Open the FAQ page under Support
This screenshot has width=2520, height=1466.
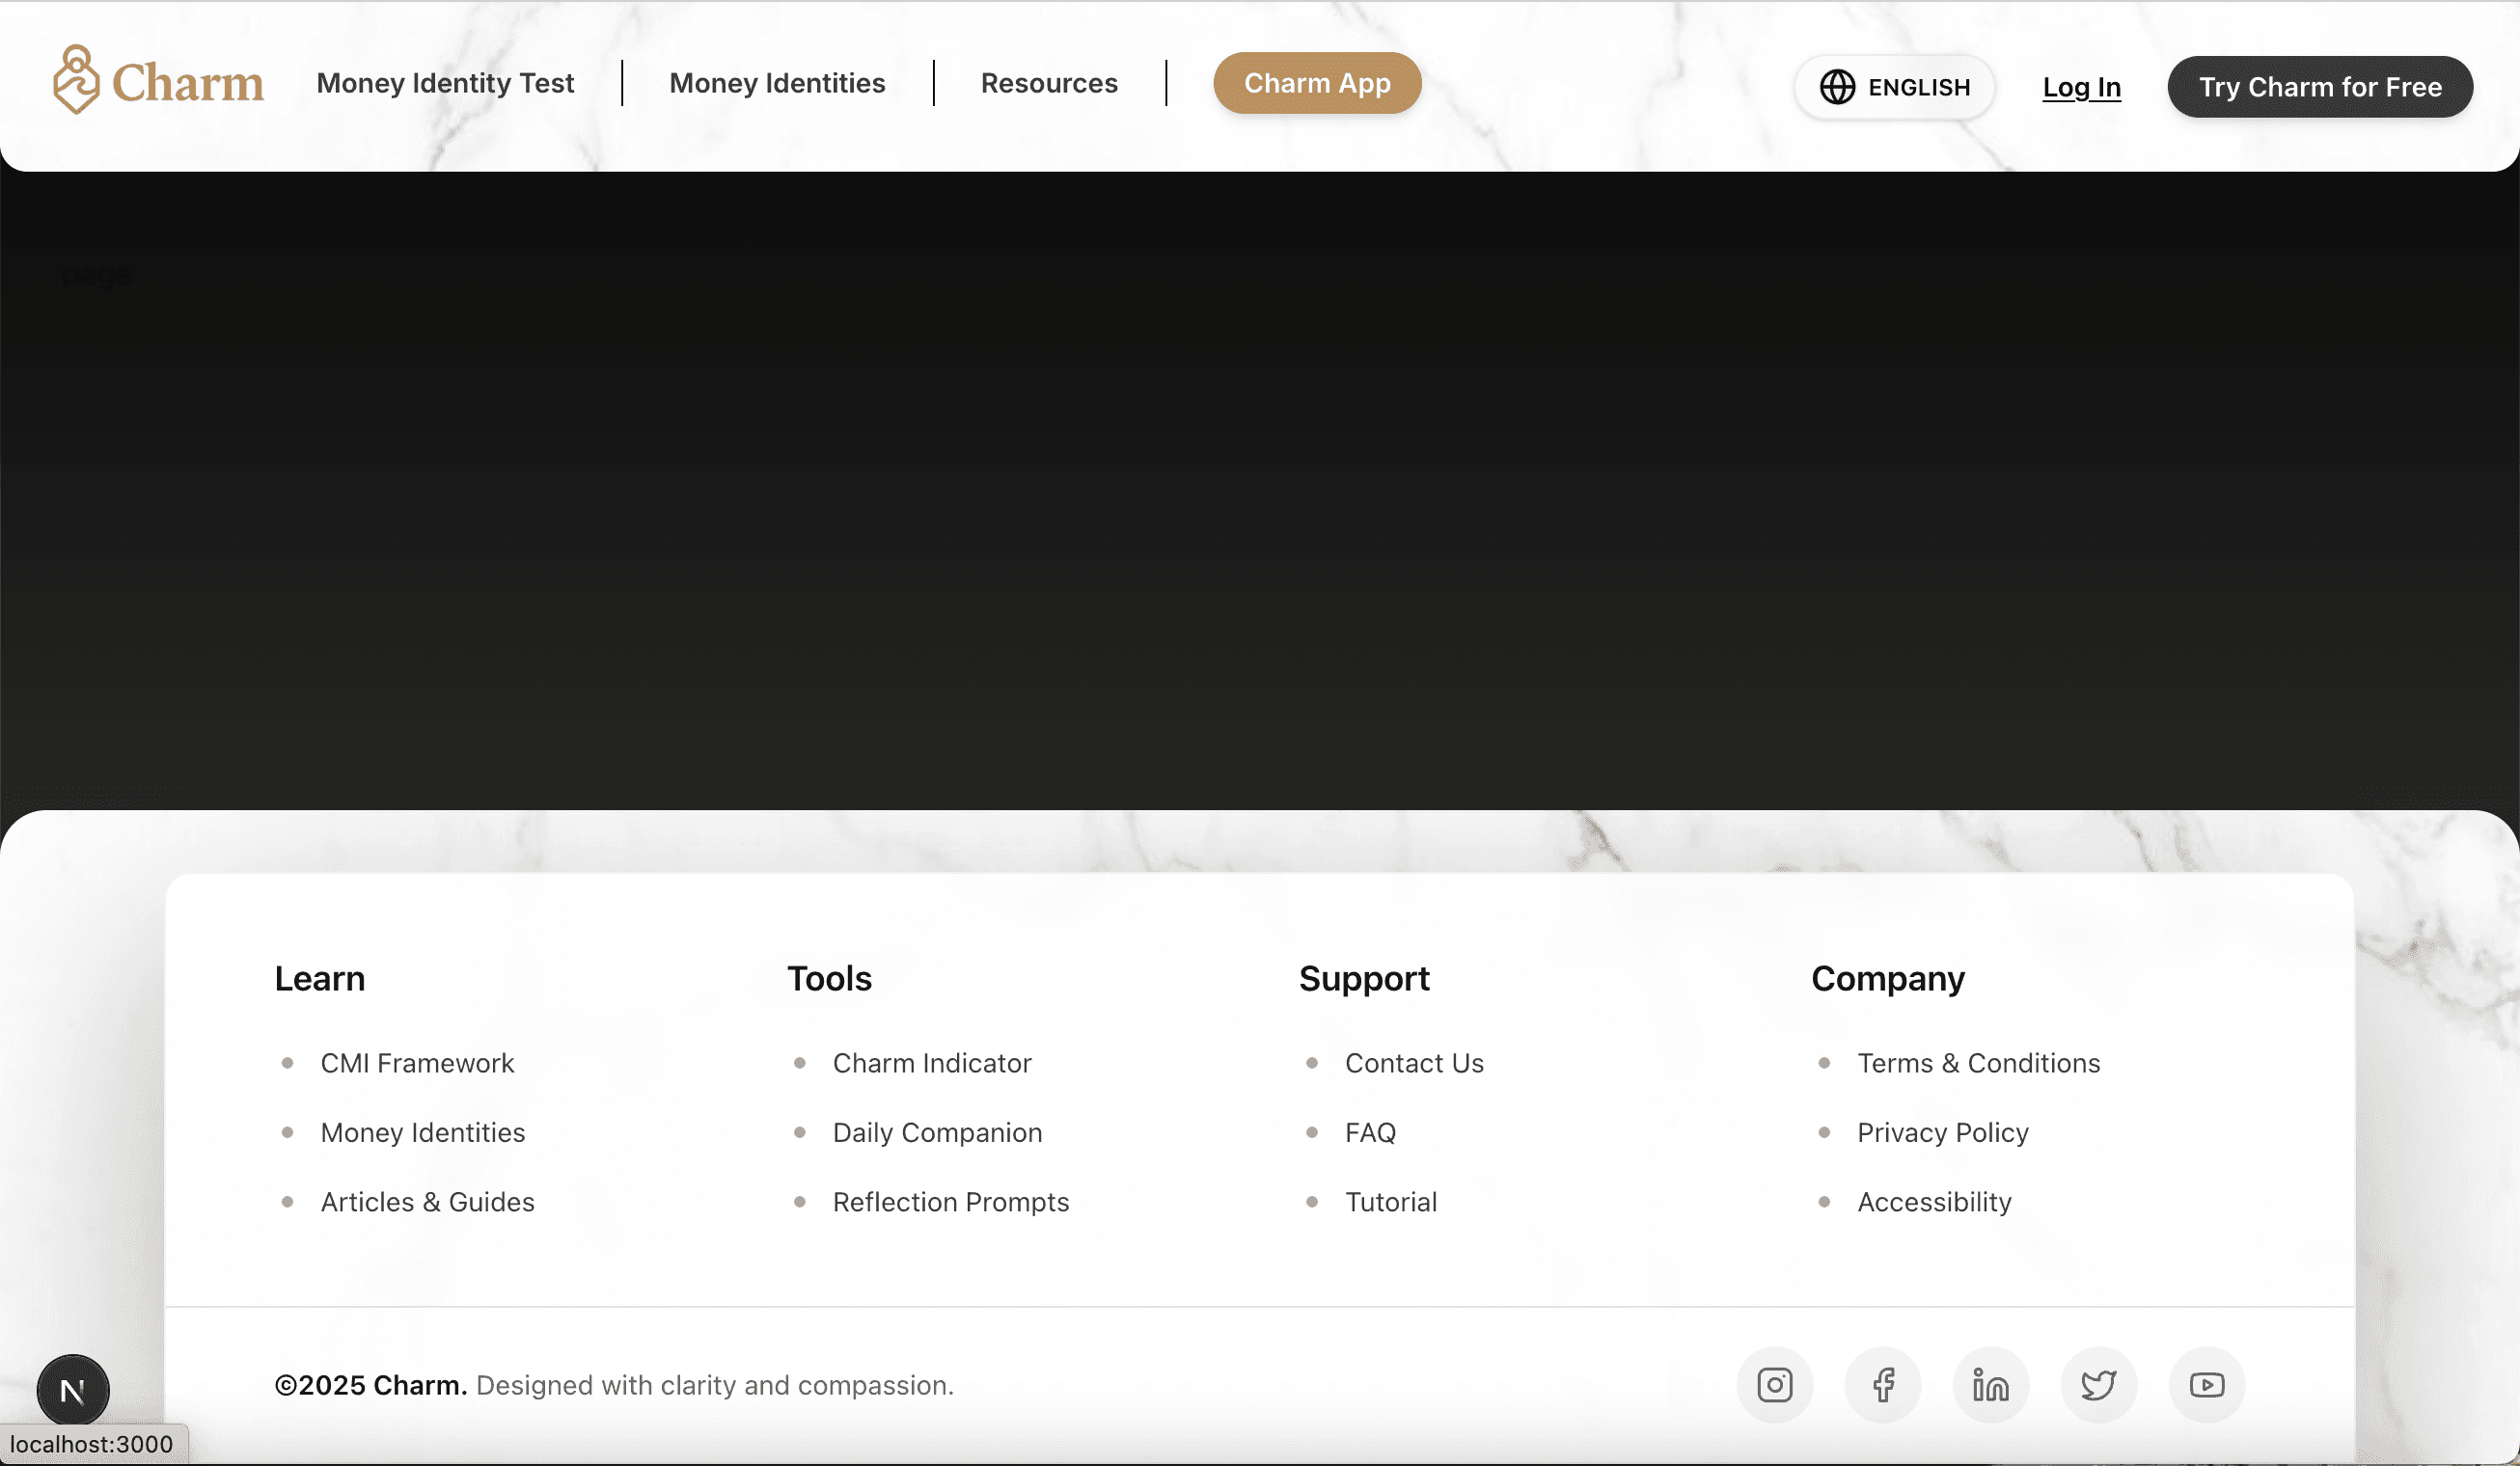[1371, 1133]
